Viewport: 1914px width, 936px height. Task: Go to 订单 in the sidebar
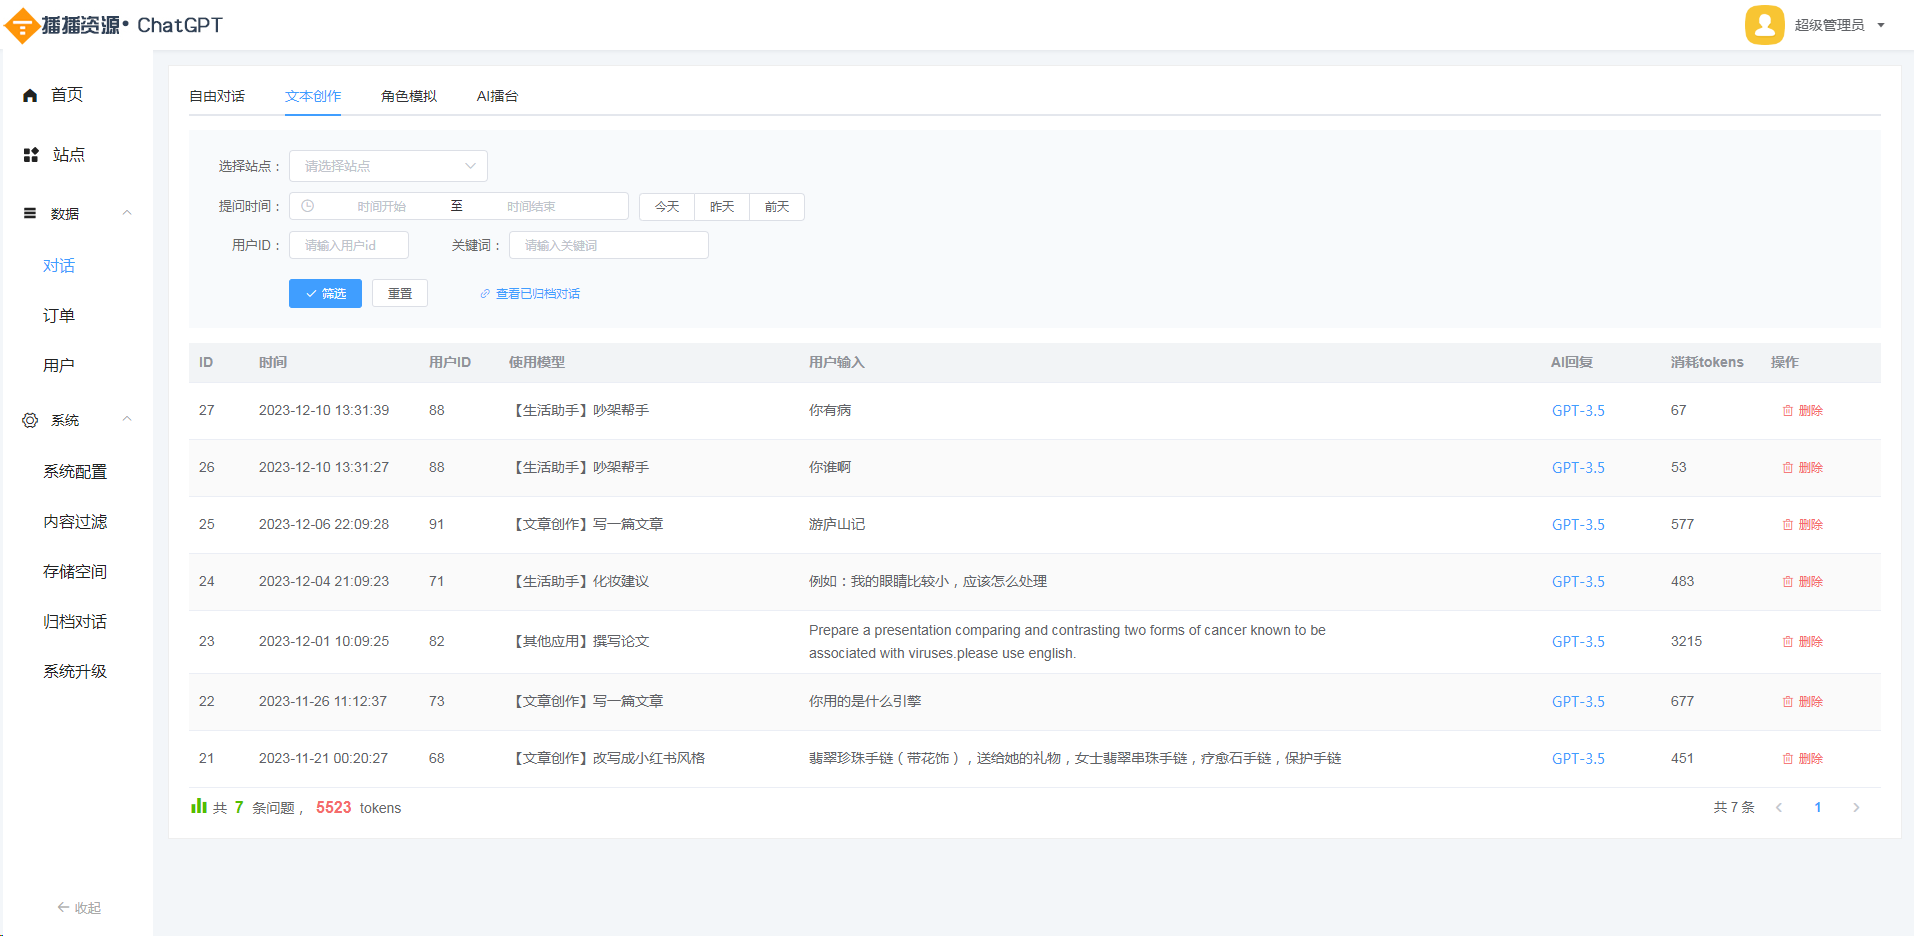pyautogui.click(x=59, y=316)
